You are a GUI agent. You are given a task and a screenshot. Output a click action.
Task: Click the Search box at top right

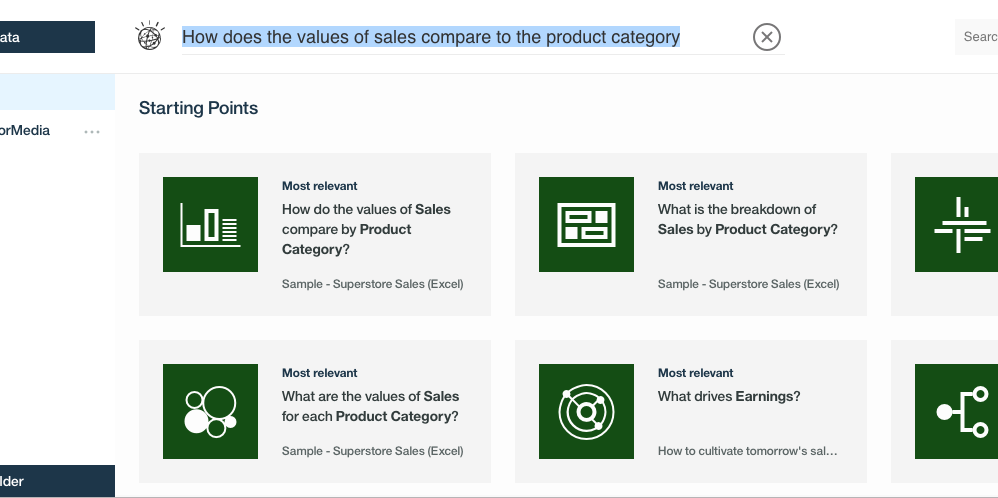point(976,37)
